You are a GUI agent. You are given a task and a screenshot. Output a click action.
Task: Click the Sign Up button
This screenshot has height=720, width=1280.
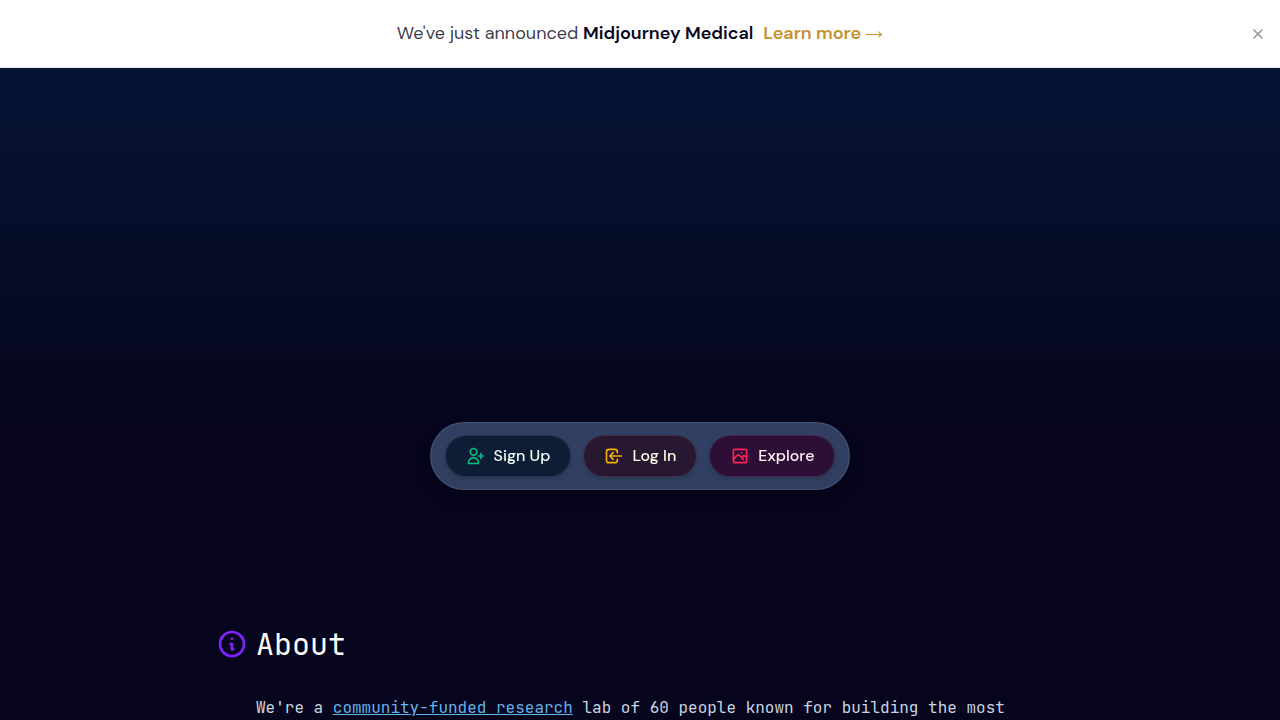coord(508,456)
